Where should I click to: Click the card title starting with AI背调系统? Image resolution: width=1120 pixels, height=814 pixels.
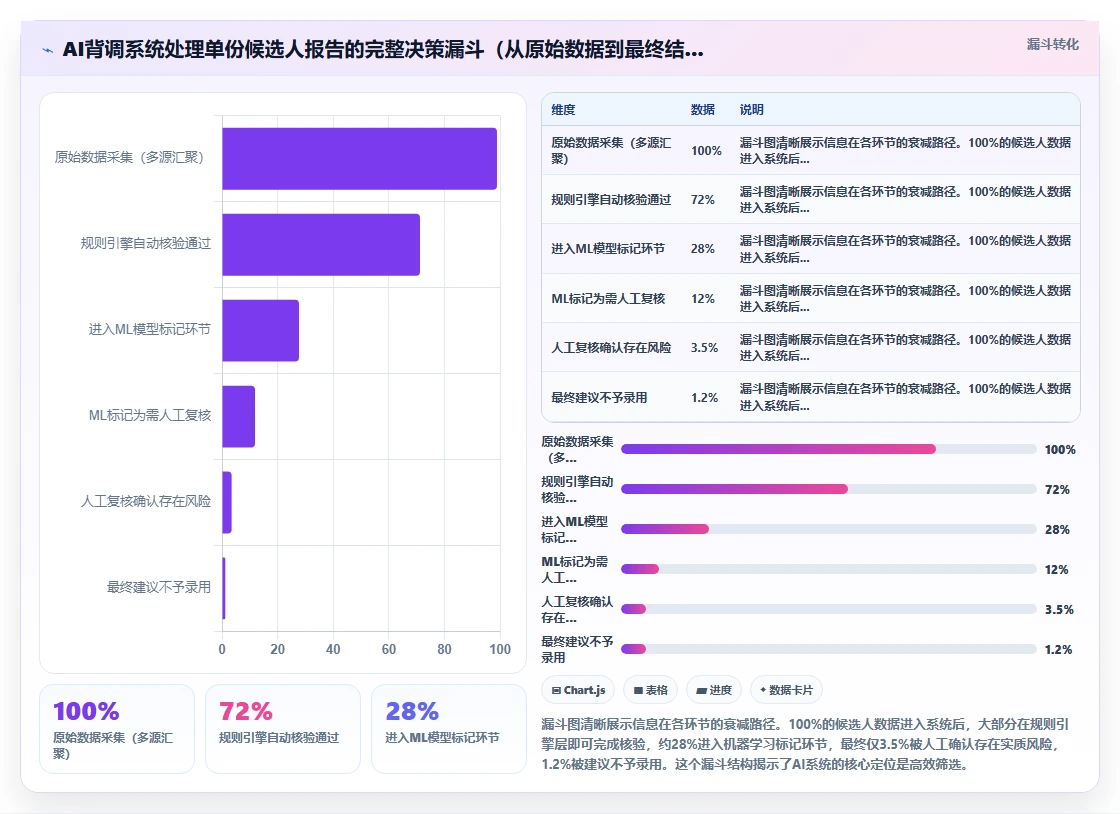pyautogui.click(x=383, y=50)
